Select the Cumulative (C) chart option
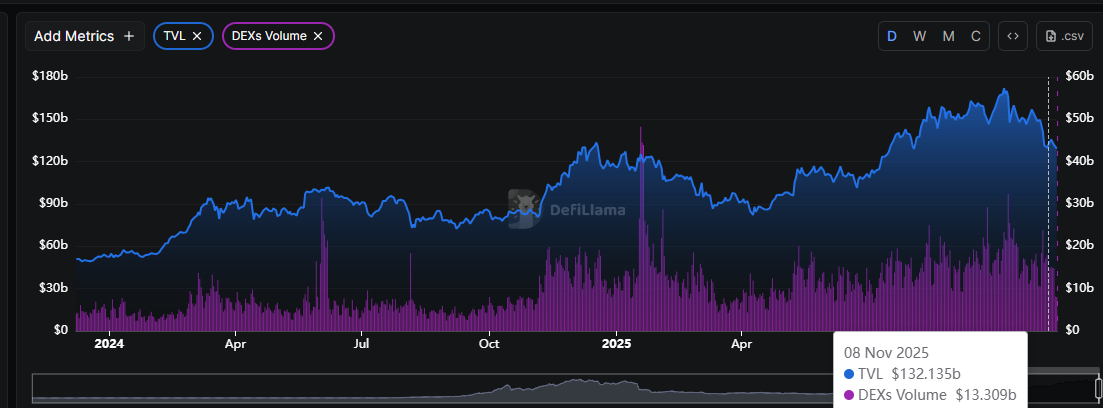Screen dimensions: 1103x408 point(975,36)
